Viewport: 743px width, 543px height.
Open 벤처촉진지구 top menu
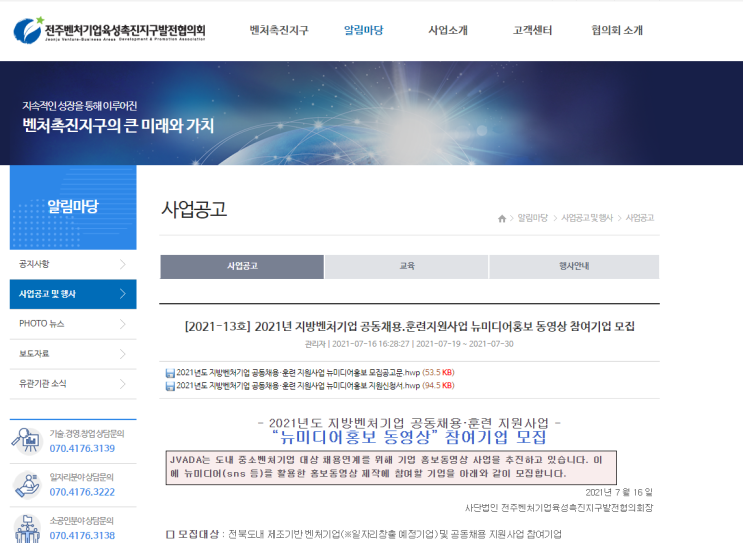click(x=279, y=30)
